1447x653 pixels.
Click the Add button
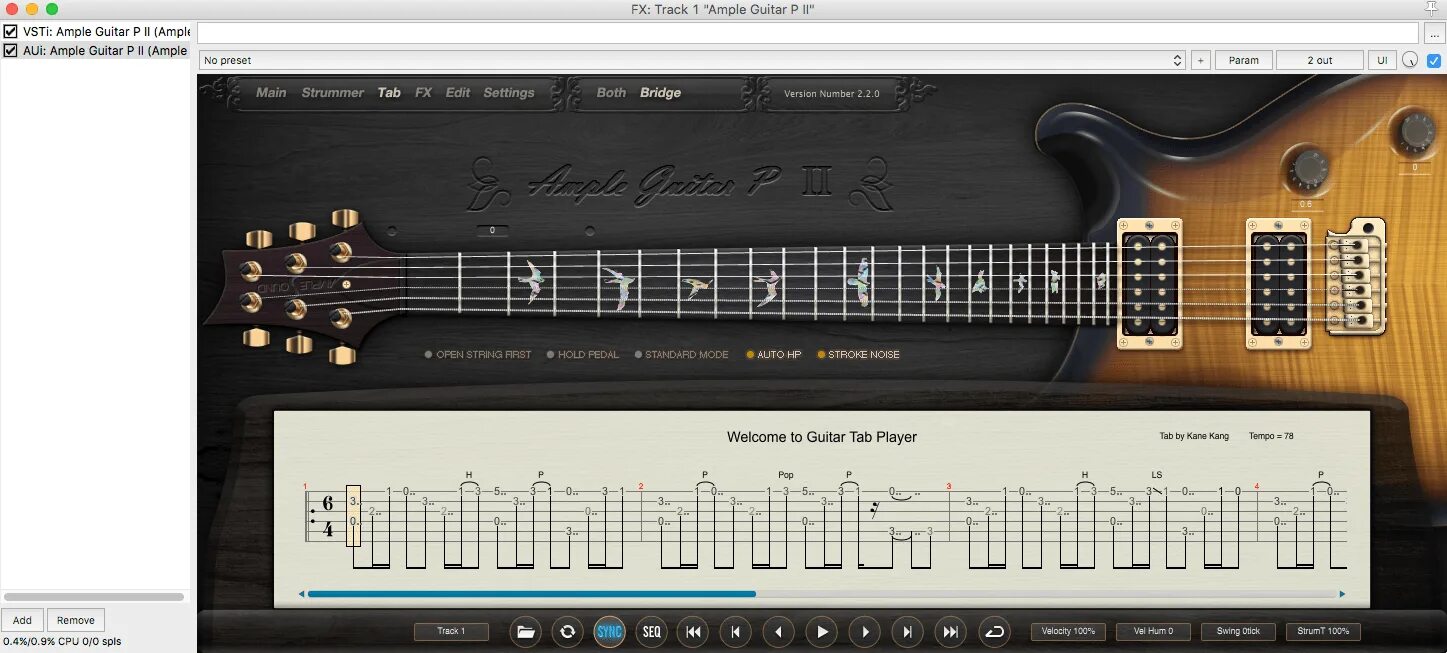point(22,620)
